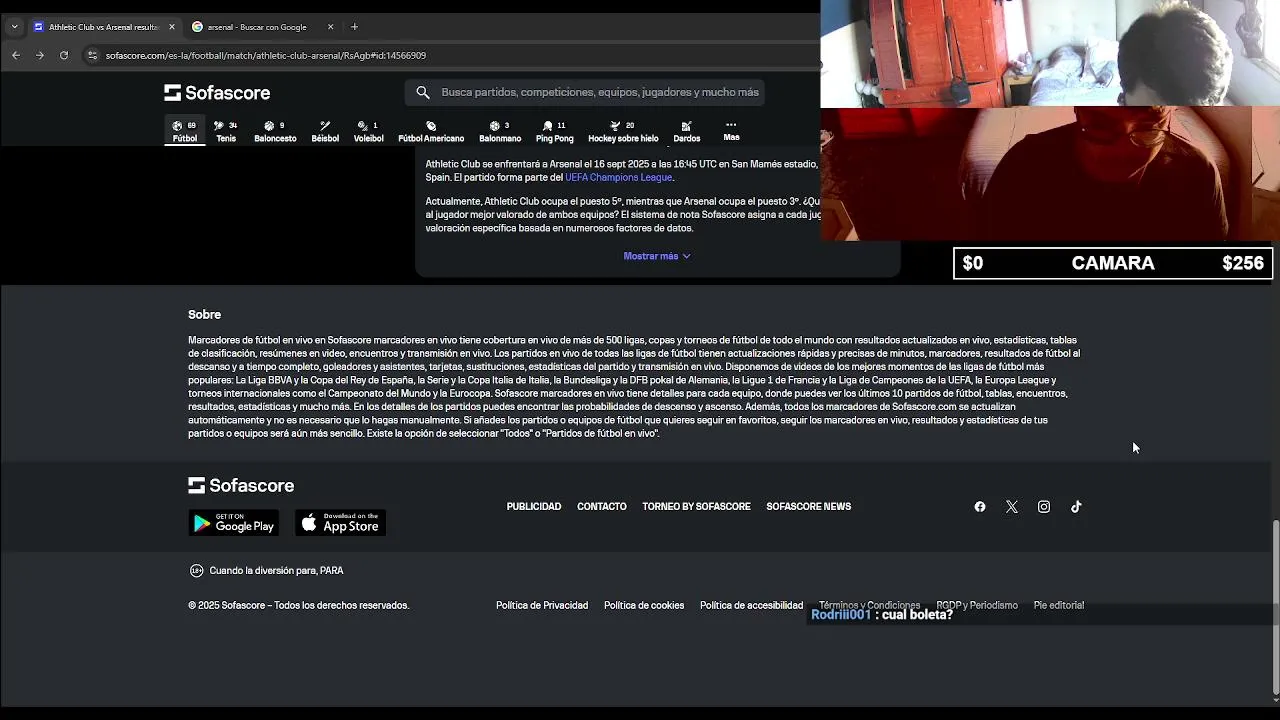Click the 18+ responsible gaming icon

196,570
